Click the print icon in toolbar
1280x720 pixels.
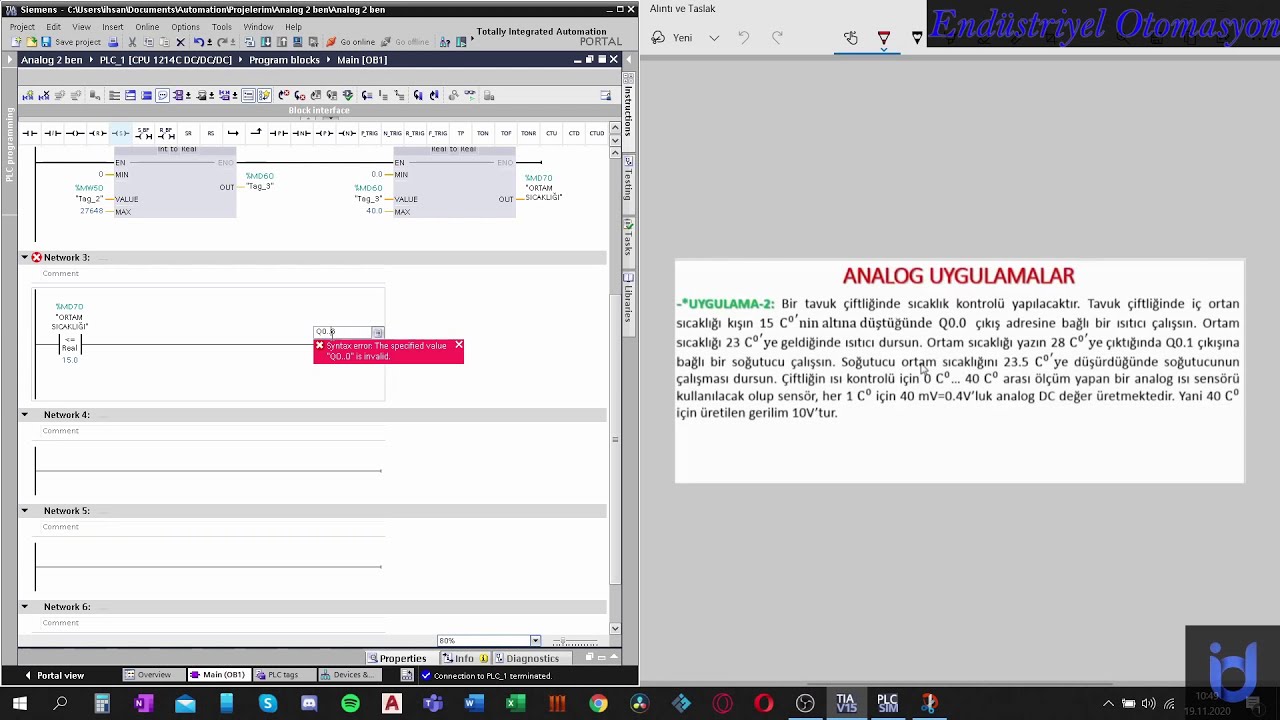coord(113,42)
